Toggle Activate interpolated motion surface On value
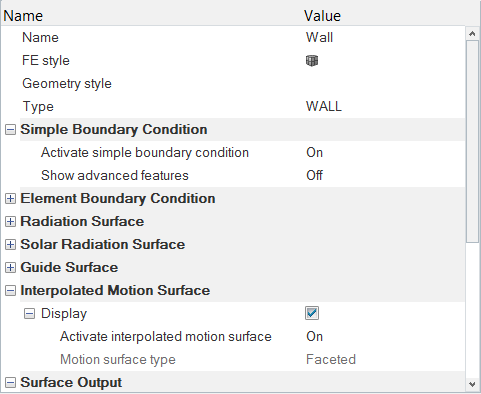 [x=314, y=337]
